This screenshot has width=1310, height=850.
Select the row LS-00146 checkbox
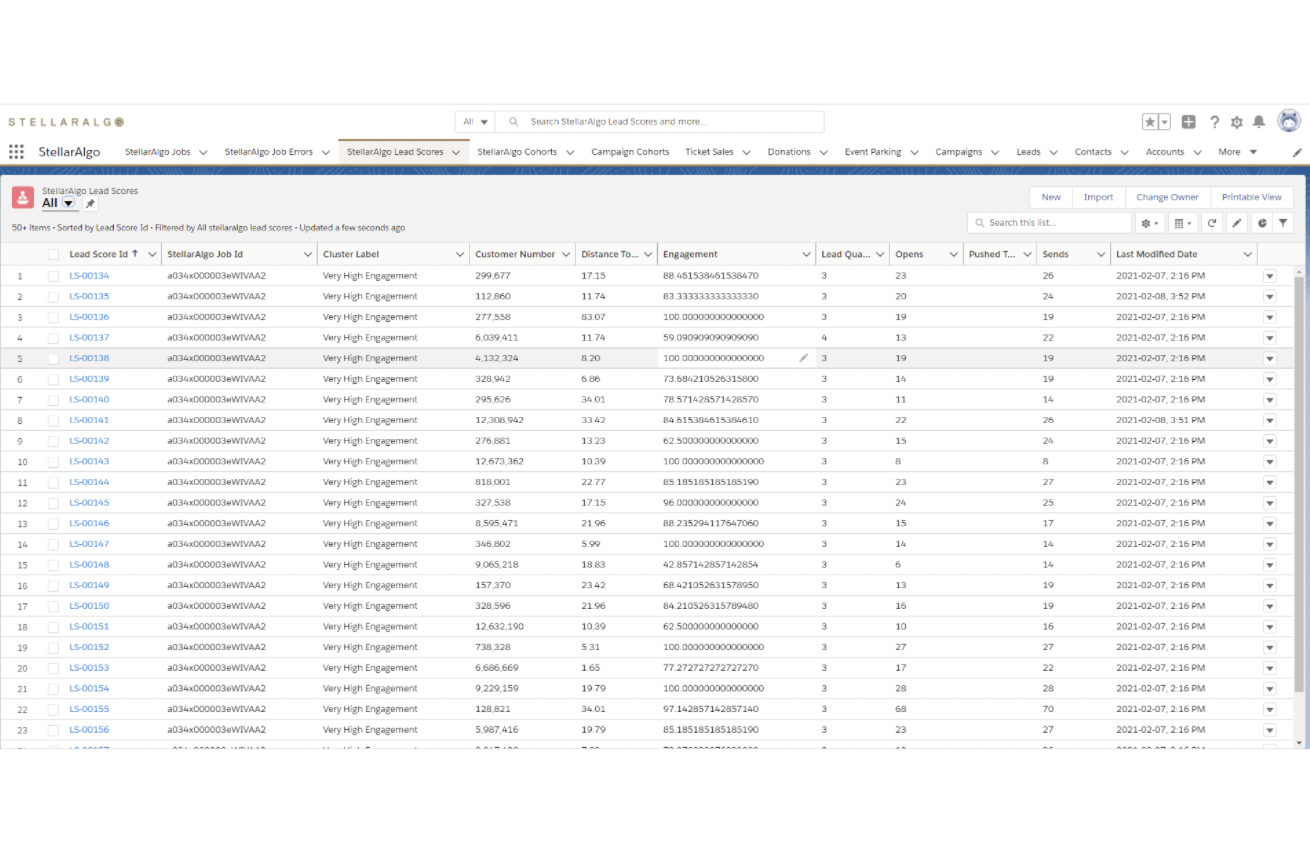click(x=53, y=523)
